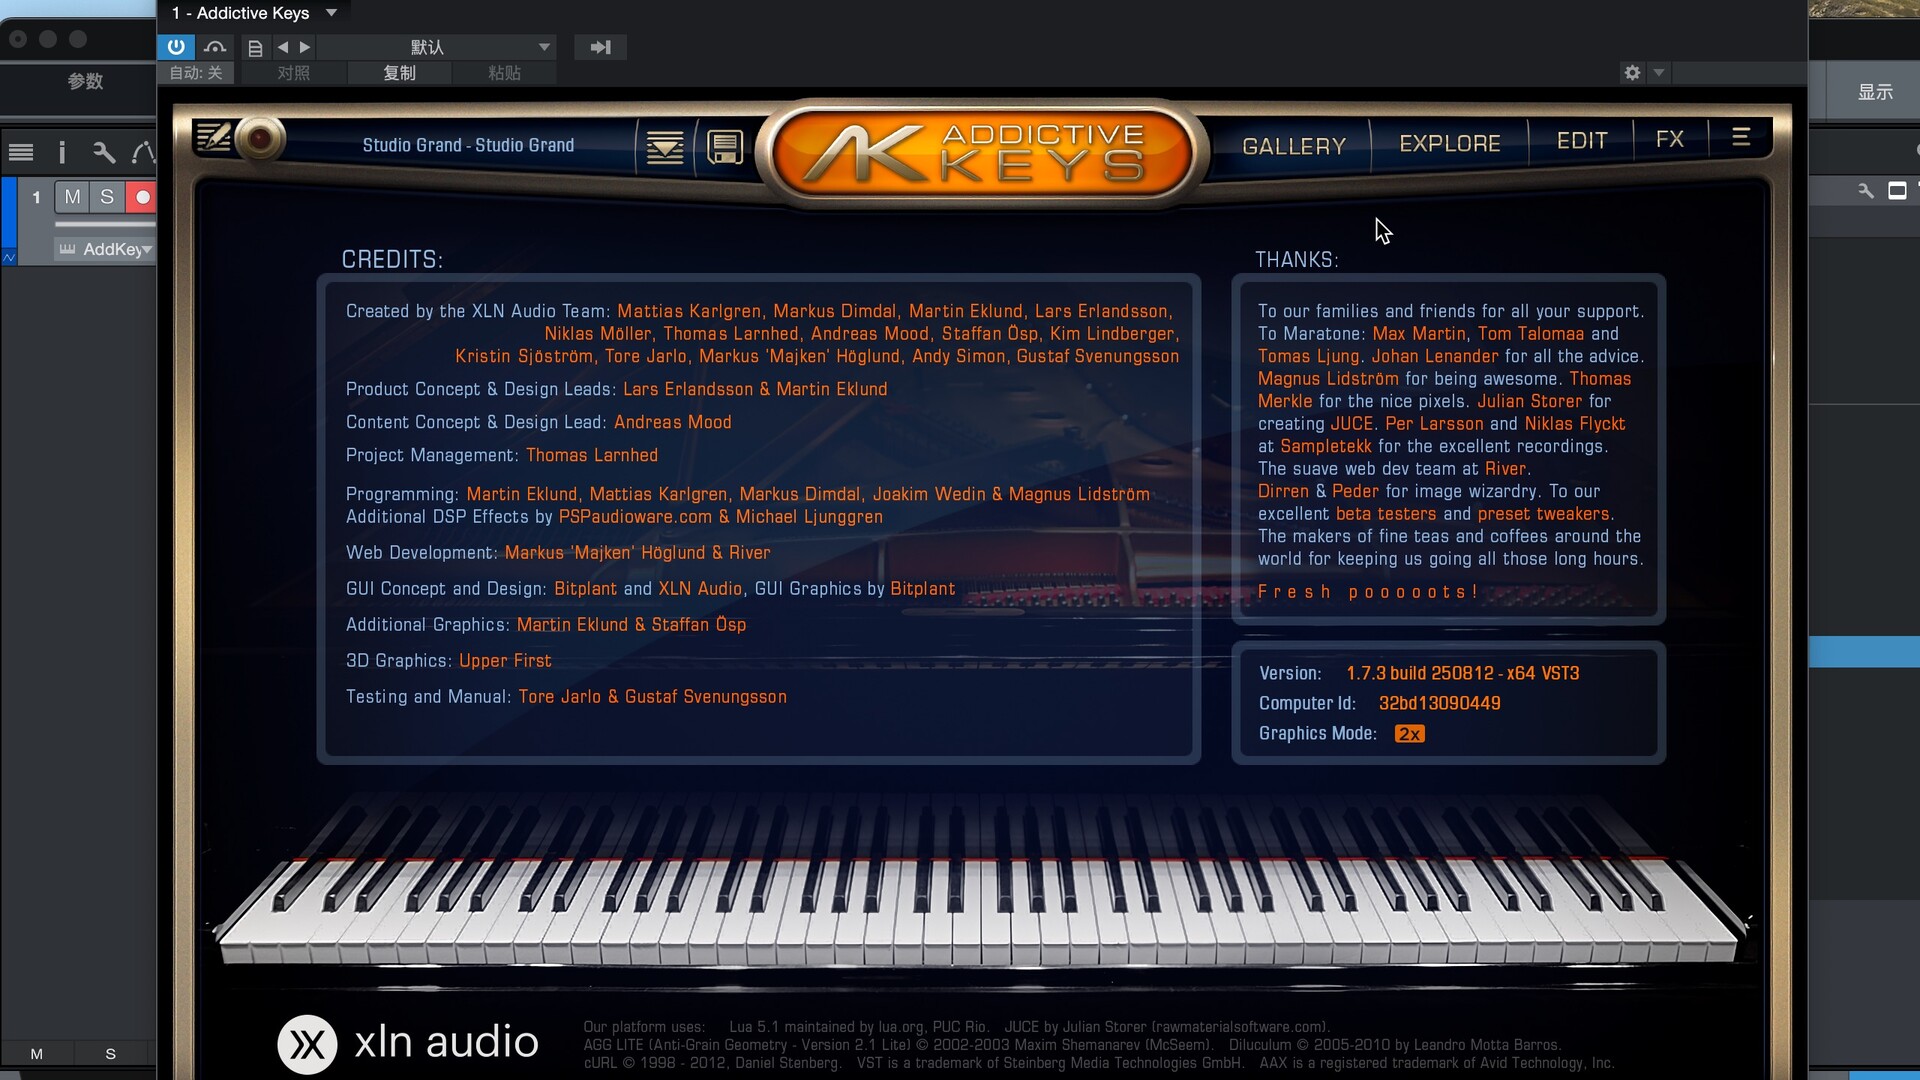Click the Computer Id value 32bd13090449
Screen dimensions: 1920x1080
click(x=1439, y=703)
